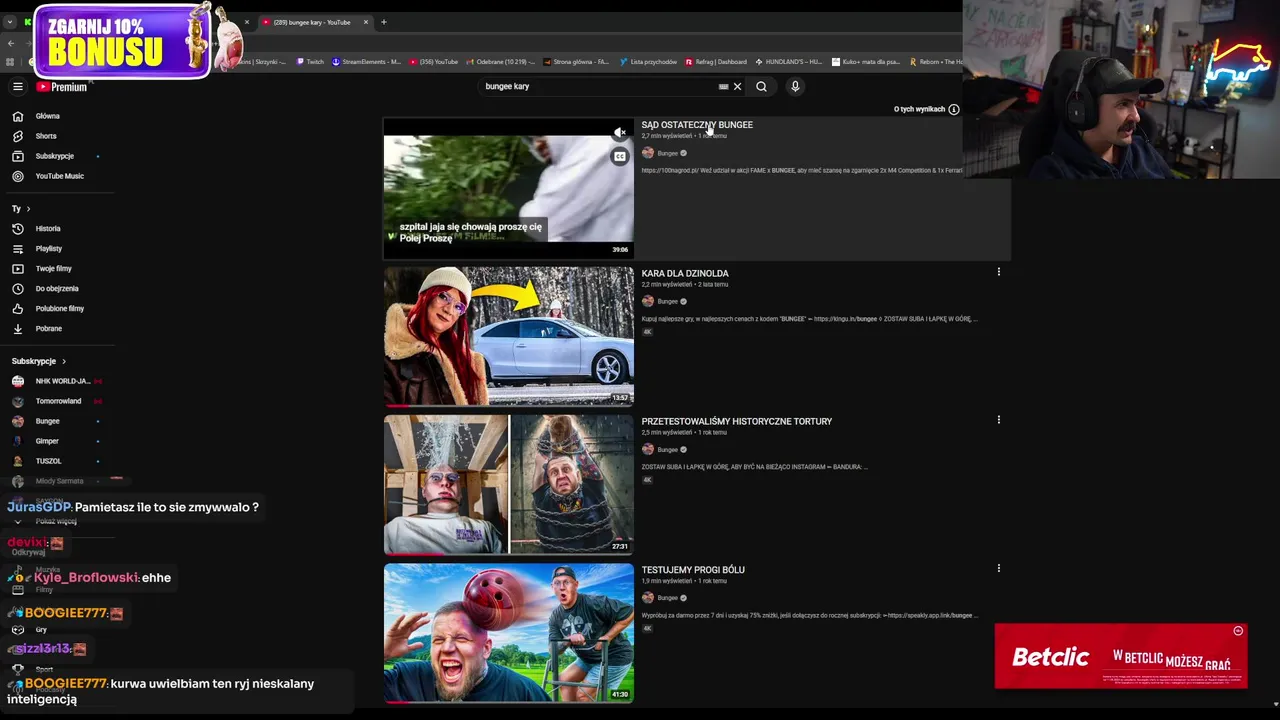Open Polubione filmy in the sidebar
The height and width of the screenshot is (720, 1280).
click(59, 309)
